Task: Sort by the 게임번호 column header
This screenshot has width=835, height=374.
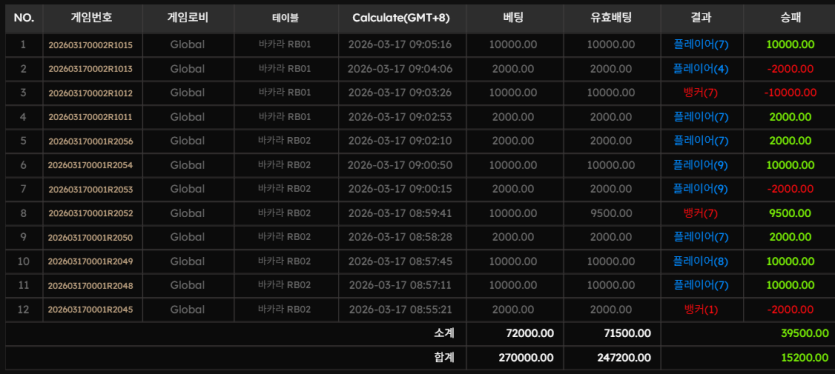Action: click(92, 18)
